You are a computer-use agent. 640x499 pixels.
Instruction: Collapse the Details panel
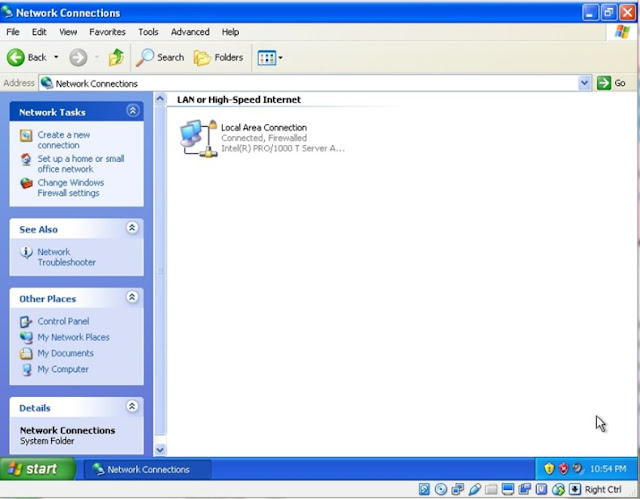[132, 406]
